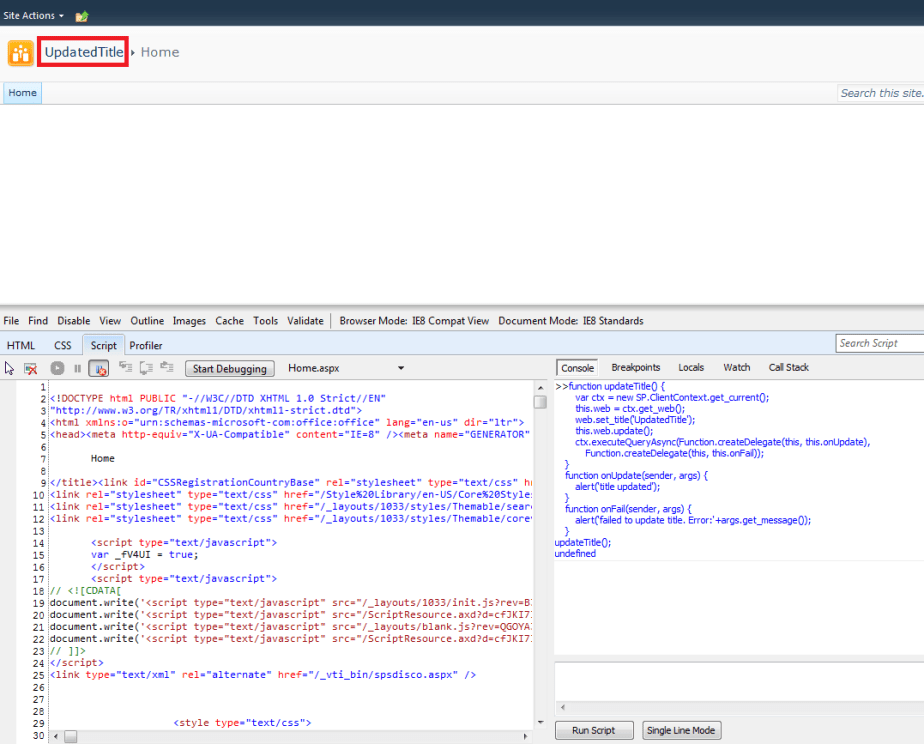Image resolution: width=924 pixels, height=744 pixels.
Task: Toggle Single Line Mode for console
Action: click(681, 730)
